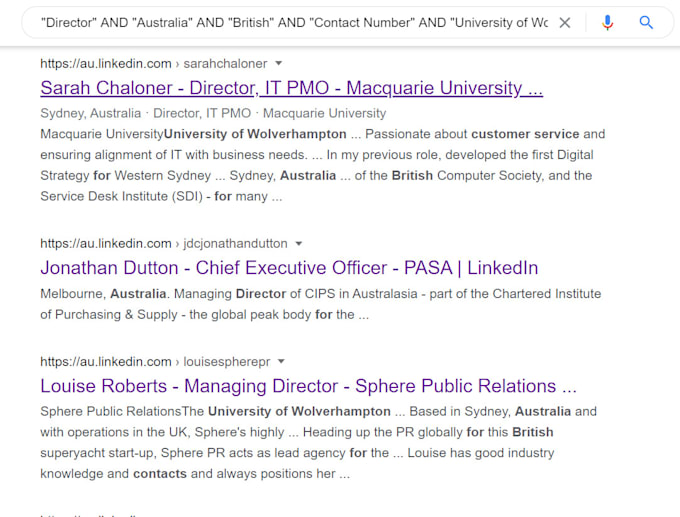
Task: Click the 'Service Desk Institute (SDI)' snippet line
Action: pyautogui.click(x=161, y=196)
